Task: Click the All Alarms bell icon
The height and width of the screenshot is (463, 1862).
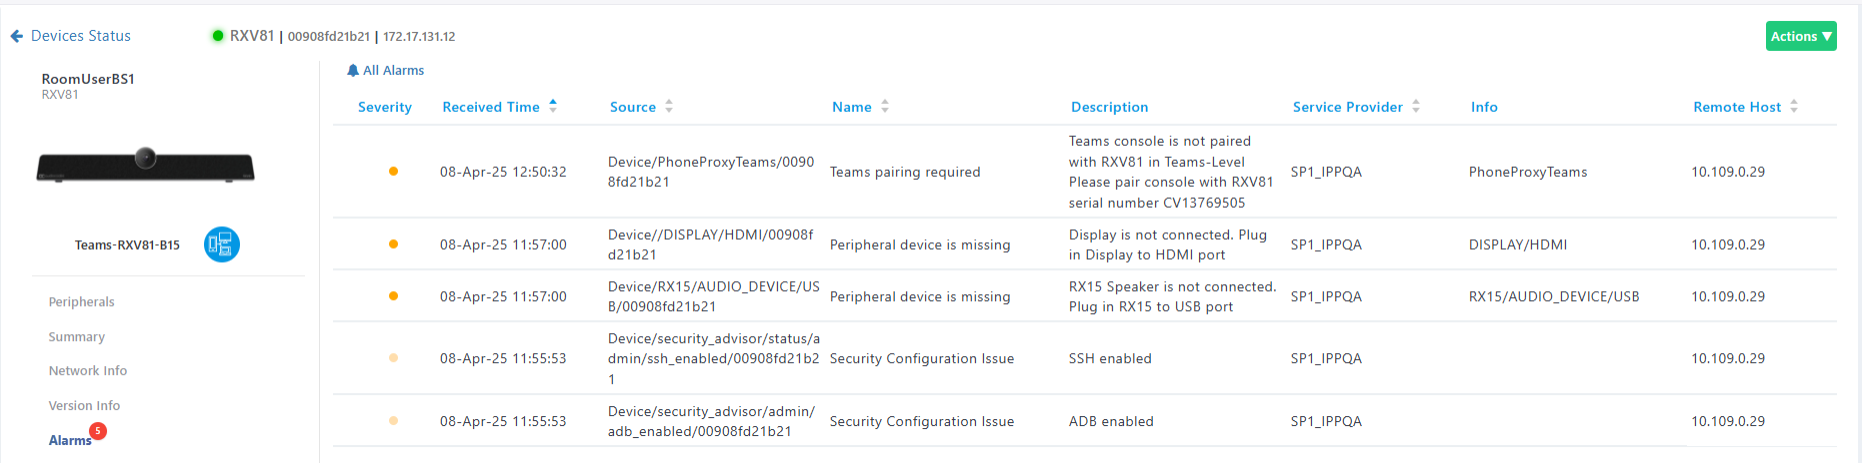Action: tap(353, 70)
